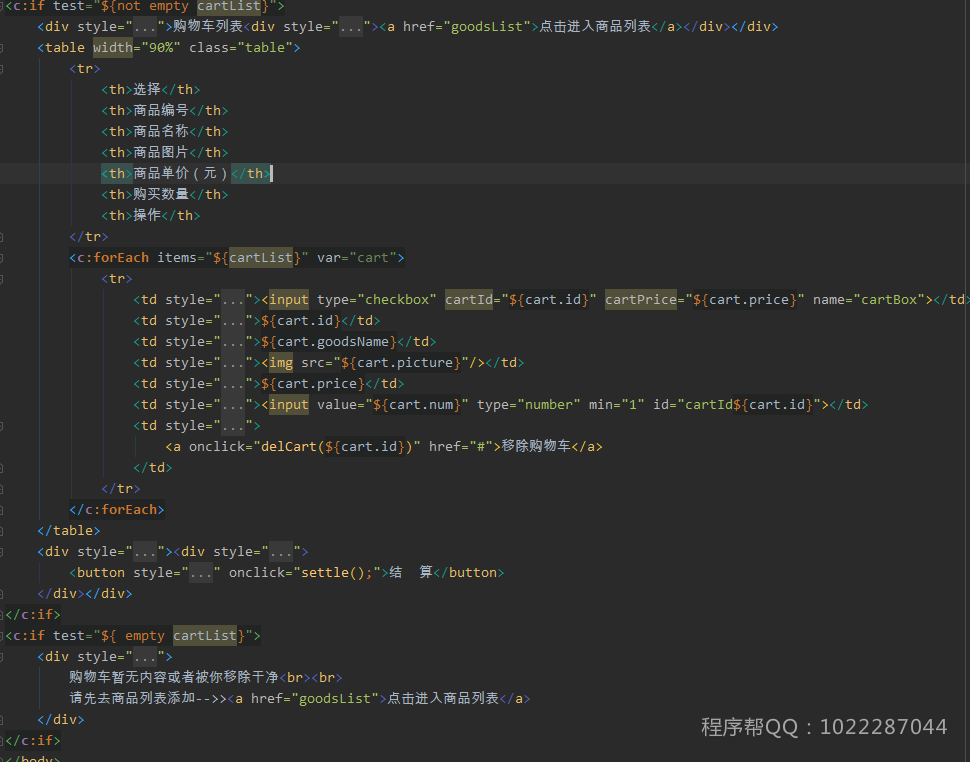
Task: Click class="table" attribute value
Action: pos(265,48)
